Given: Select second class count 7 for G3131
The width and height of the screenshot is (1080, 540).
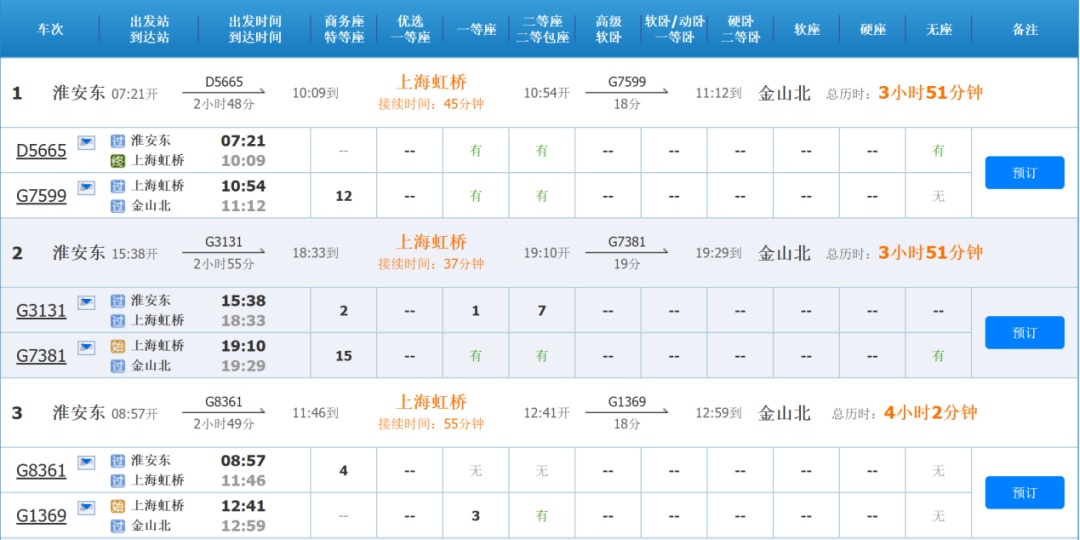Looking at the screenshot, I should 542,311.
